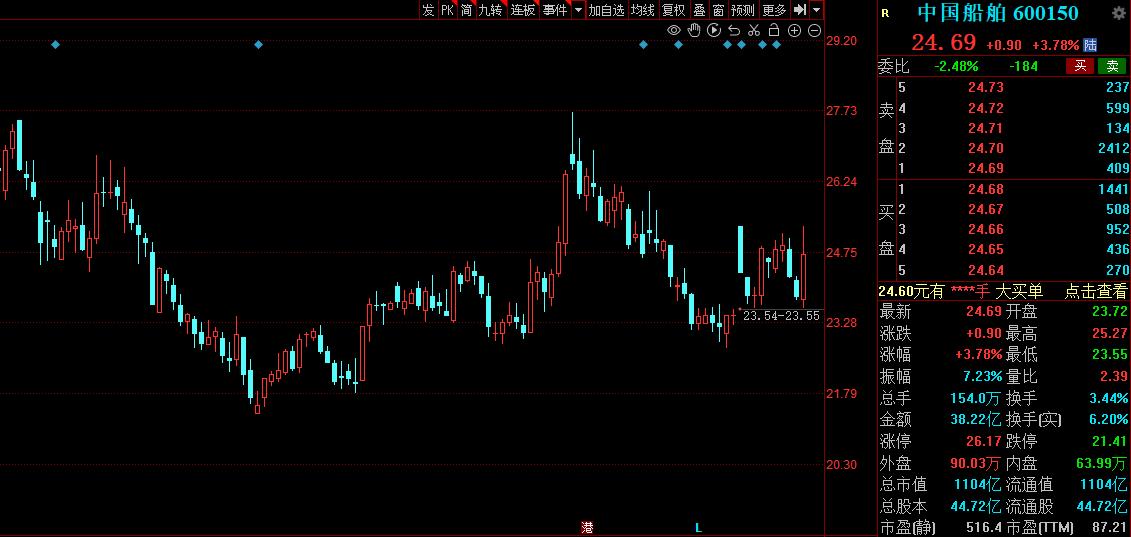Image resolution: width=1131 pixels, height=537 pixels.
Task: Select the scissors cut tool
Action: coord(754,30)
